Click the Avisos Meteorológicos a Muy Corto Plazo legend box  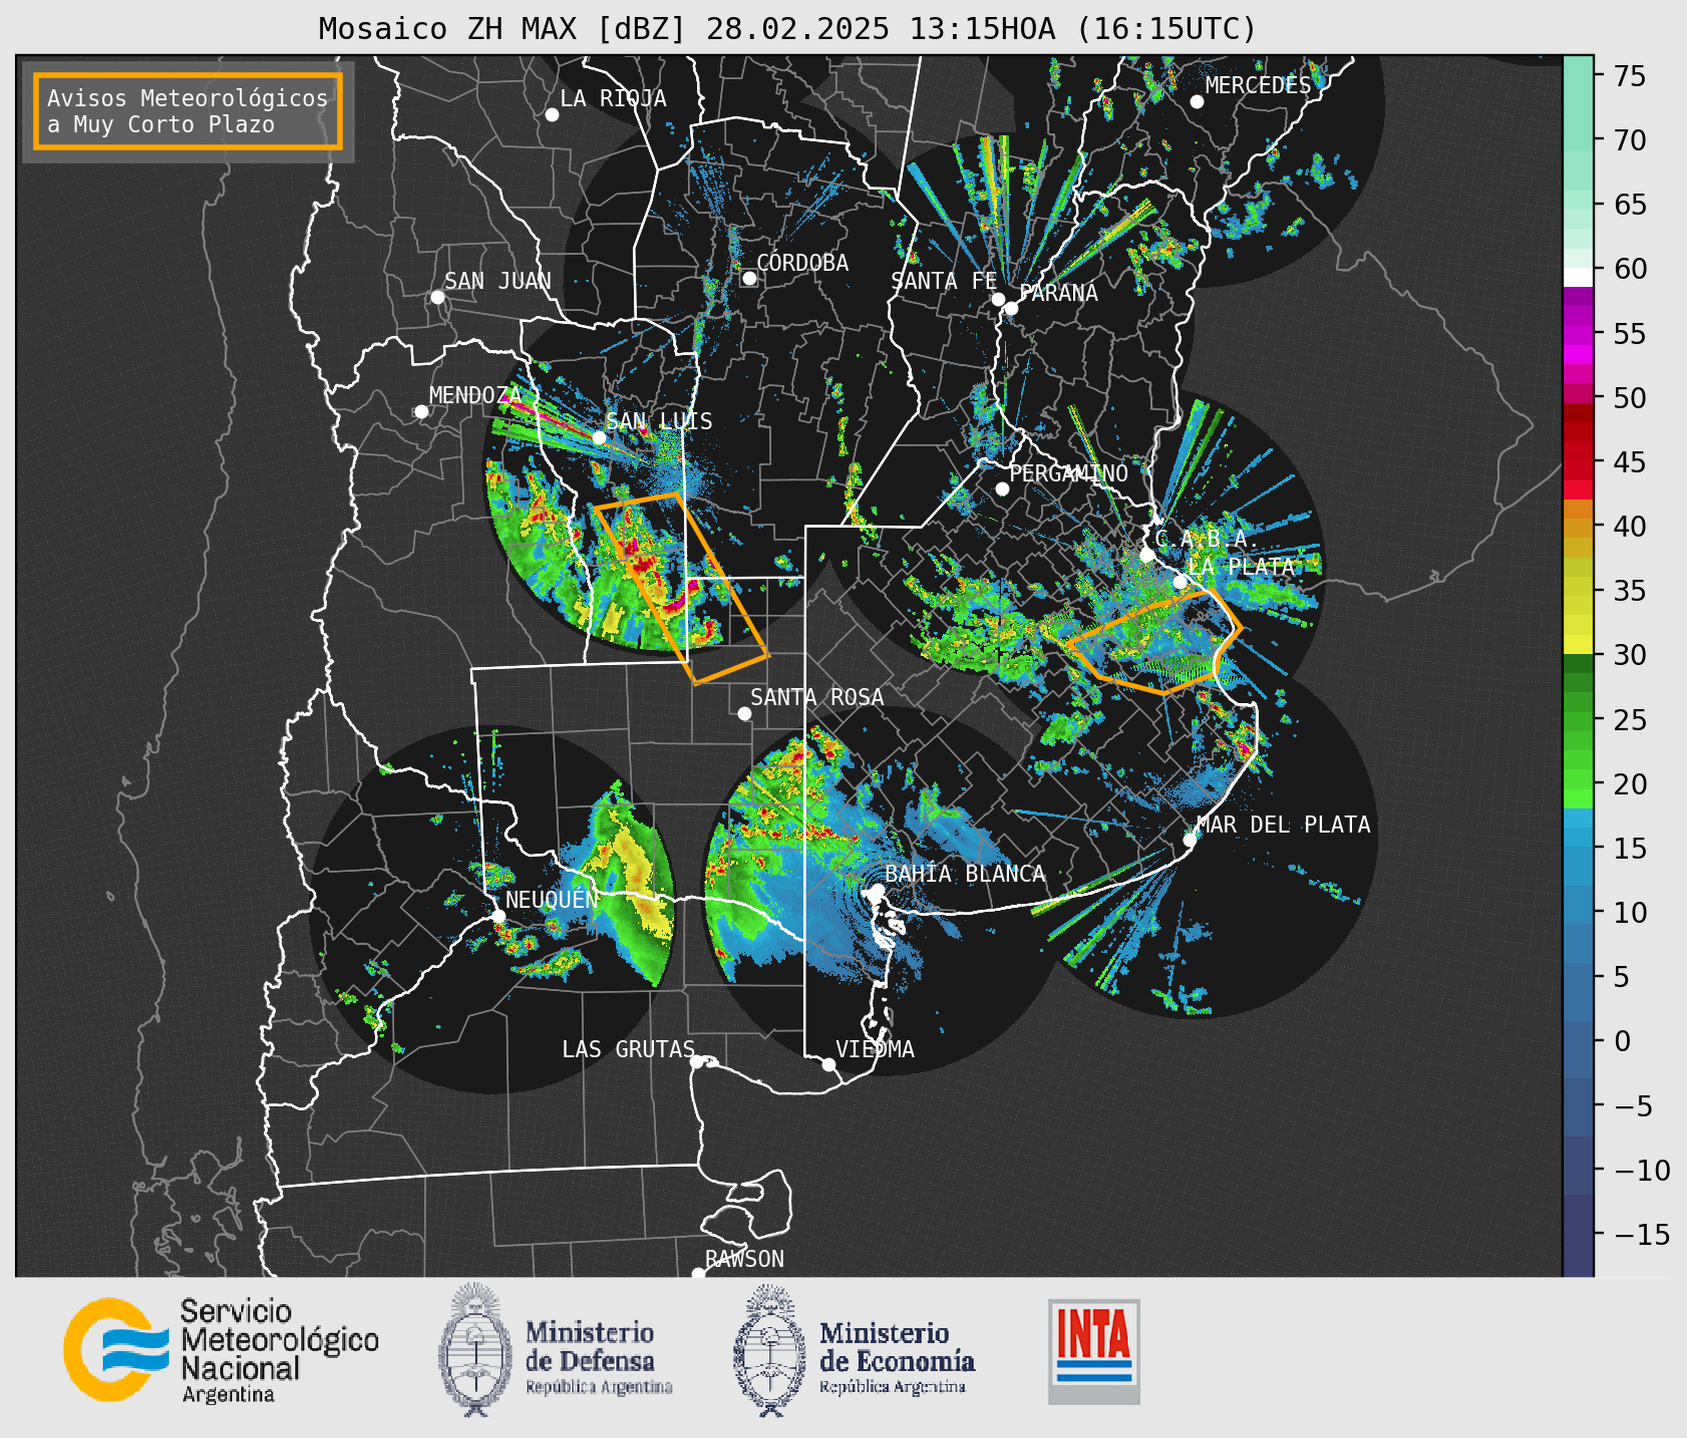188,111
